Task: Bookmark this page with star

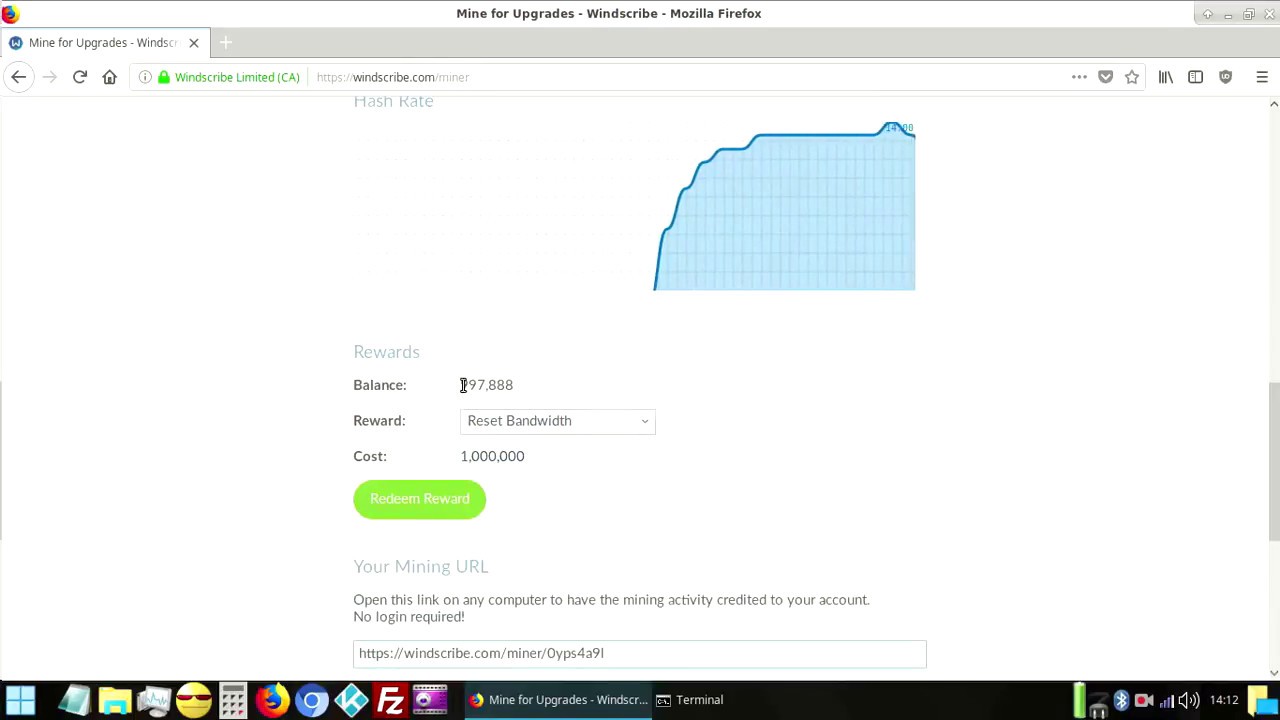Action: [x=1132, y=77]
